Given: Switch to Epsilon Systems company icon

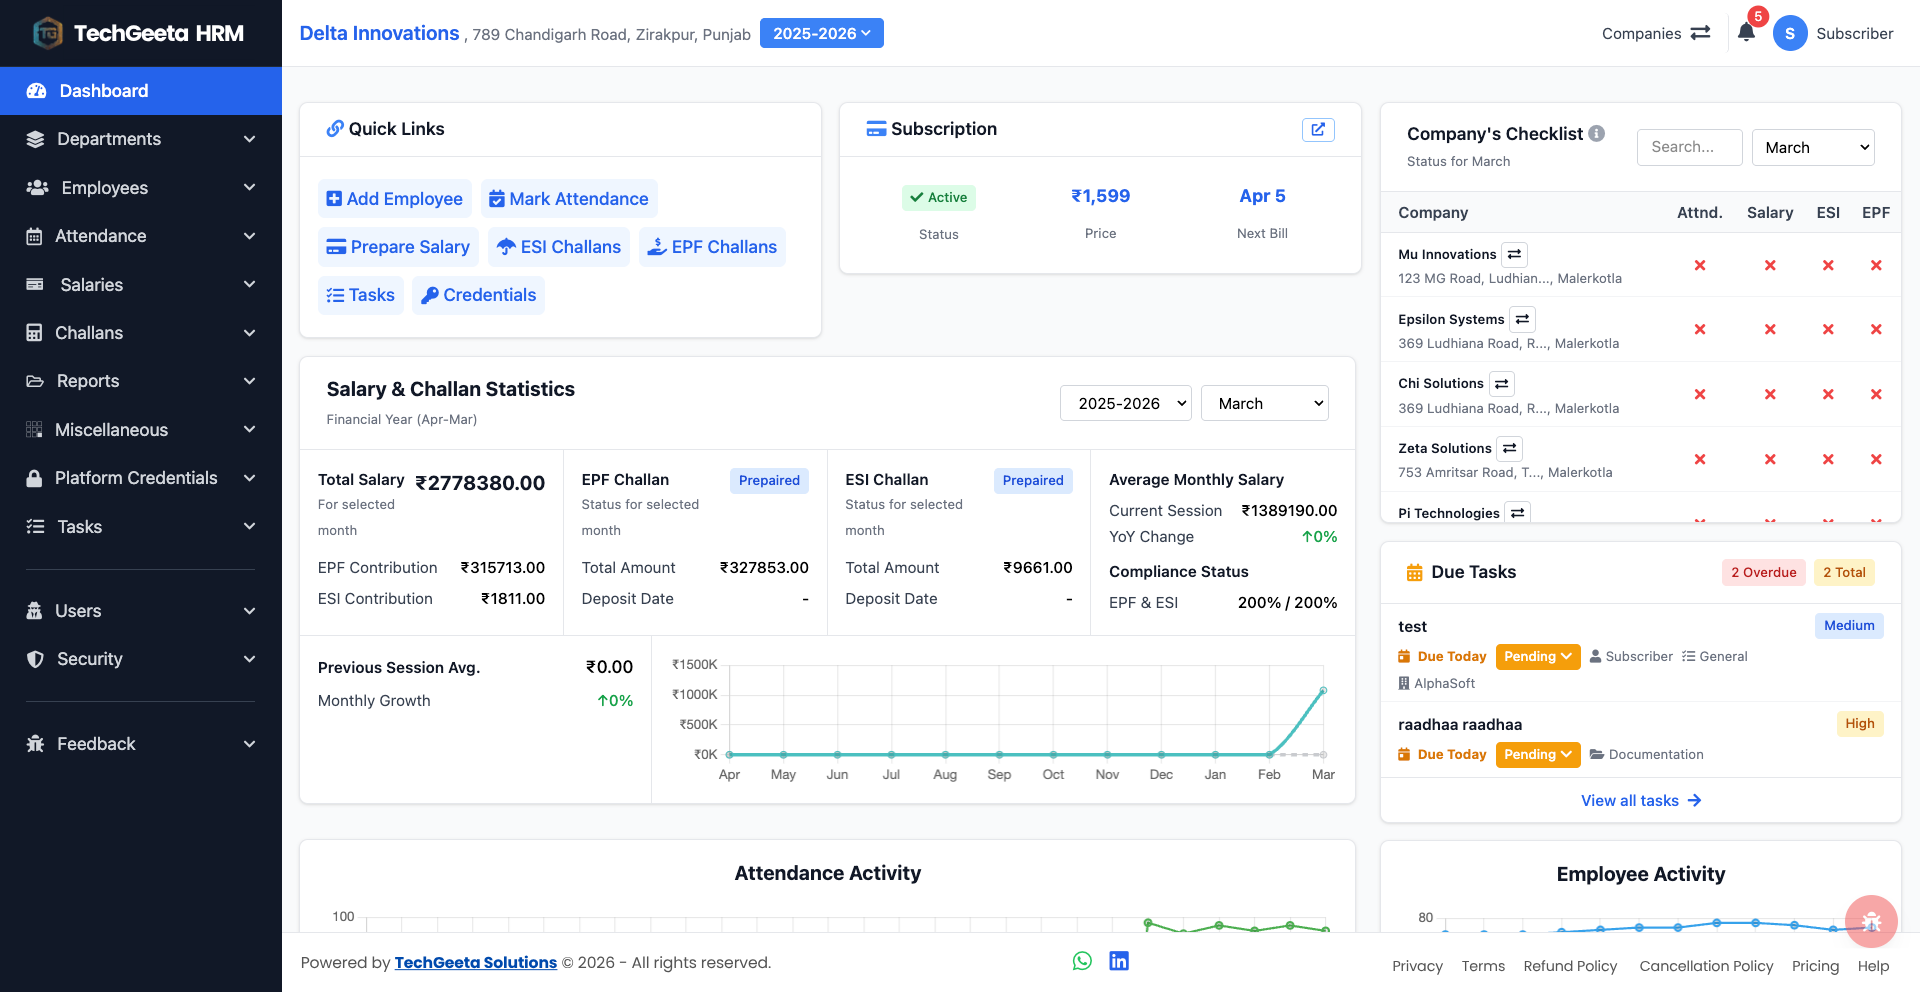Looking at the screenshot, I should pos(1522,319).
